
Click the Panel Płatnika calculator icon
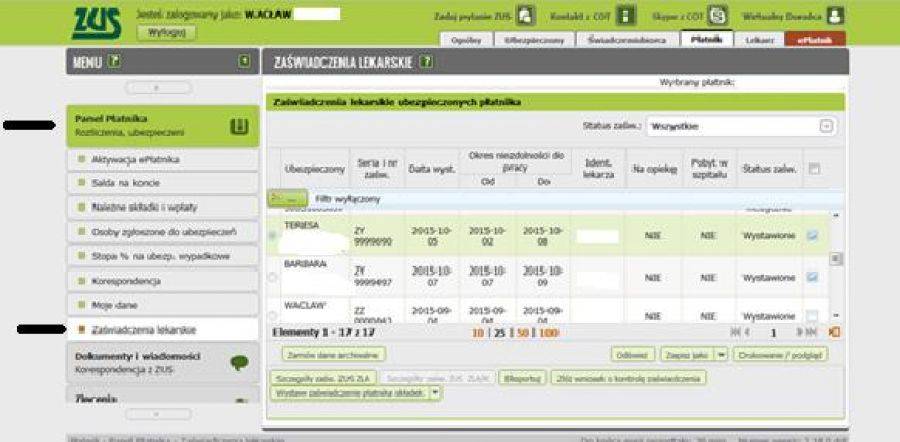(239, 126)
